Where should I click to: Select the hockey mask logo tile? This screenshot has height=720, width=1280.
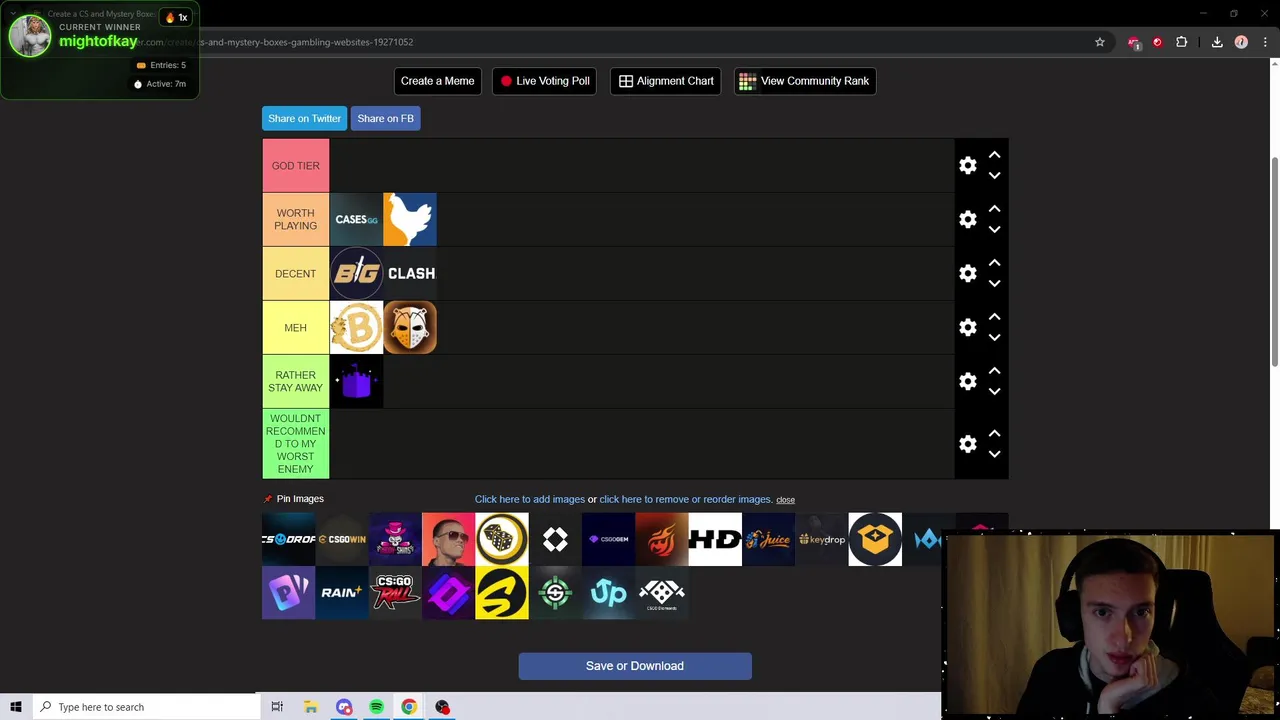(x=410, y=327)
